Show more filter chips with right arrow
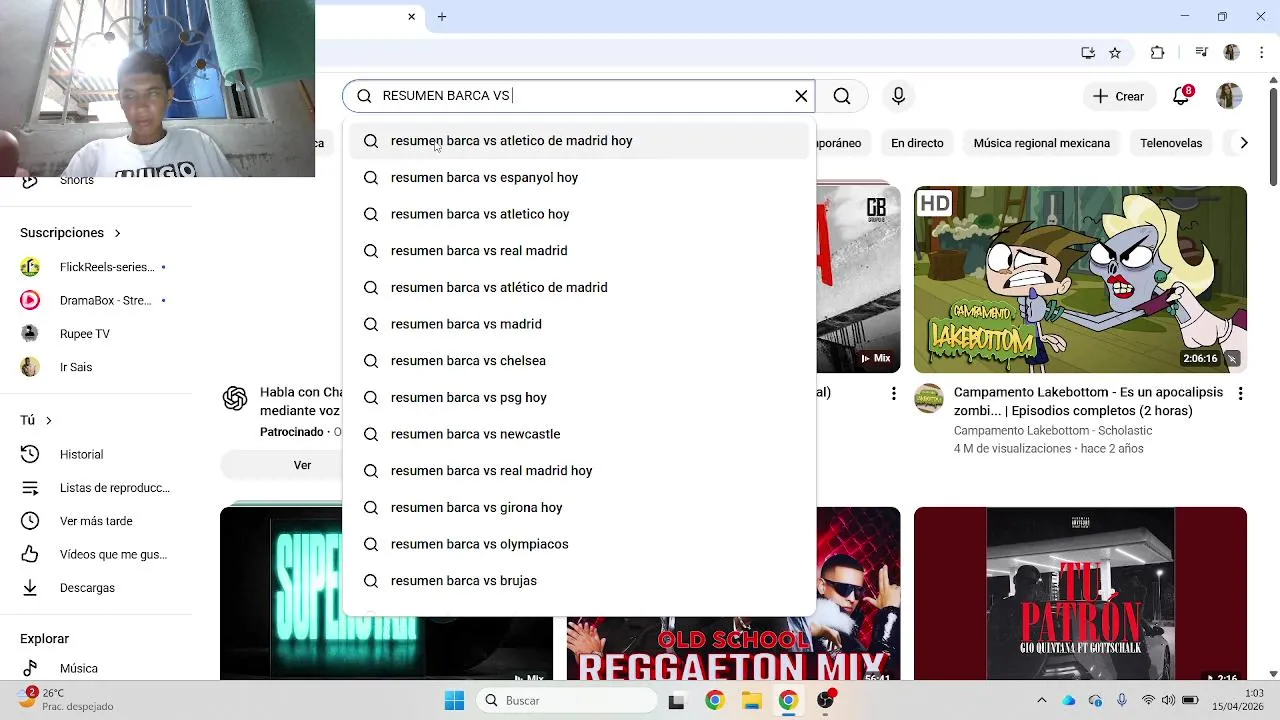Viewport: 1280px width, 720px height. [x=1243, y=143]
